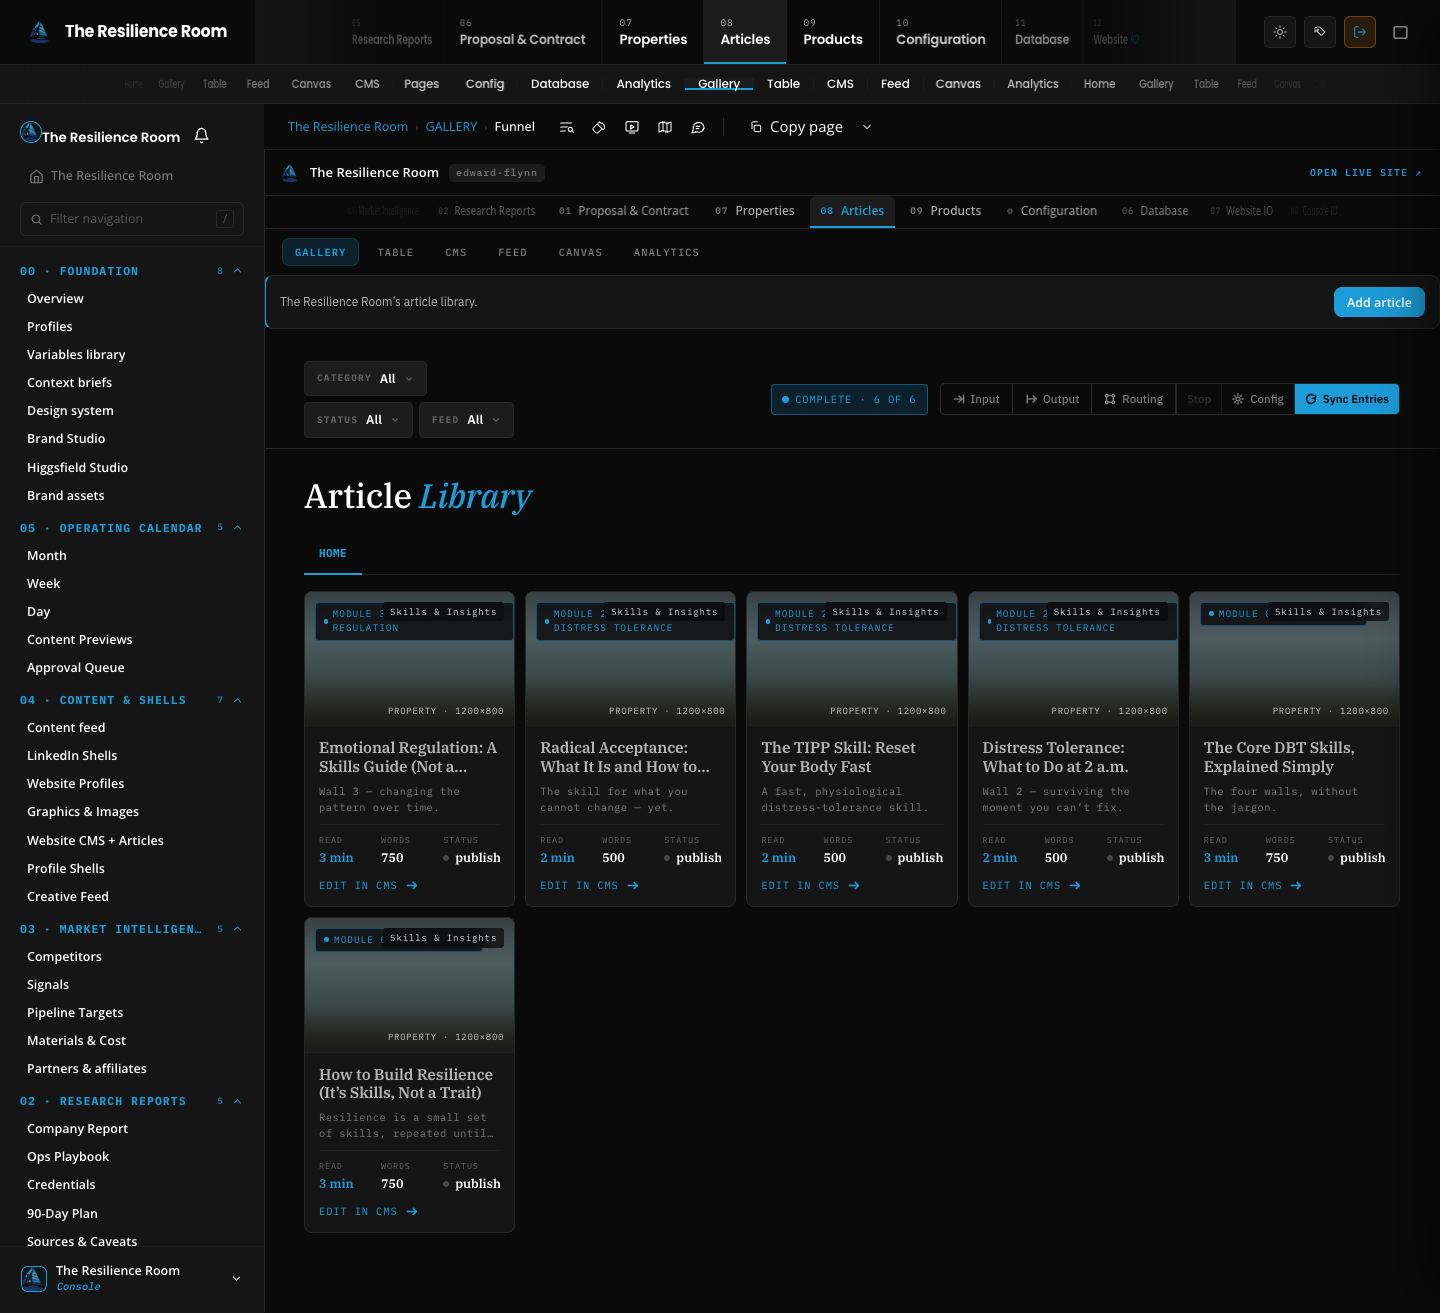Viewport: 1440px width, 1313px height.
Task: Open the STATUS filter dropdown
Action: pos(358,420)
